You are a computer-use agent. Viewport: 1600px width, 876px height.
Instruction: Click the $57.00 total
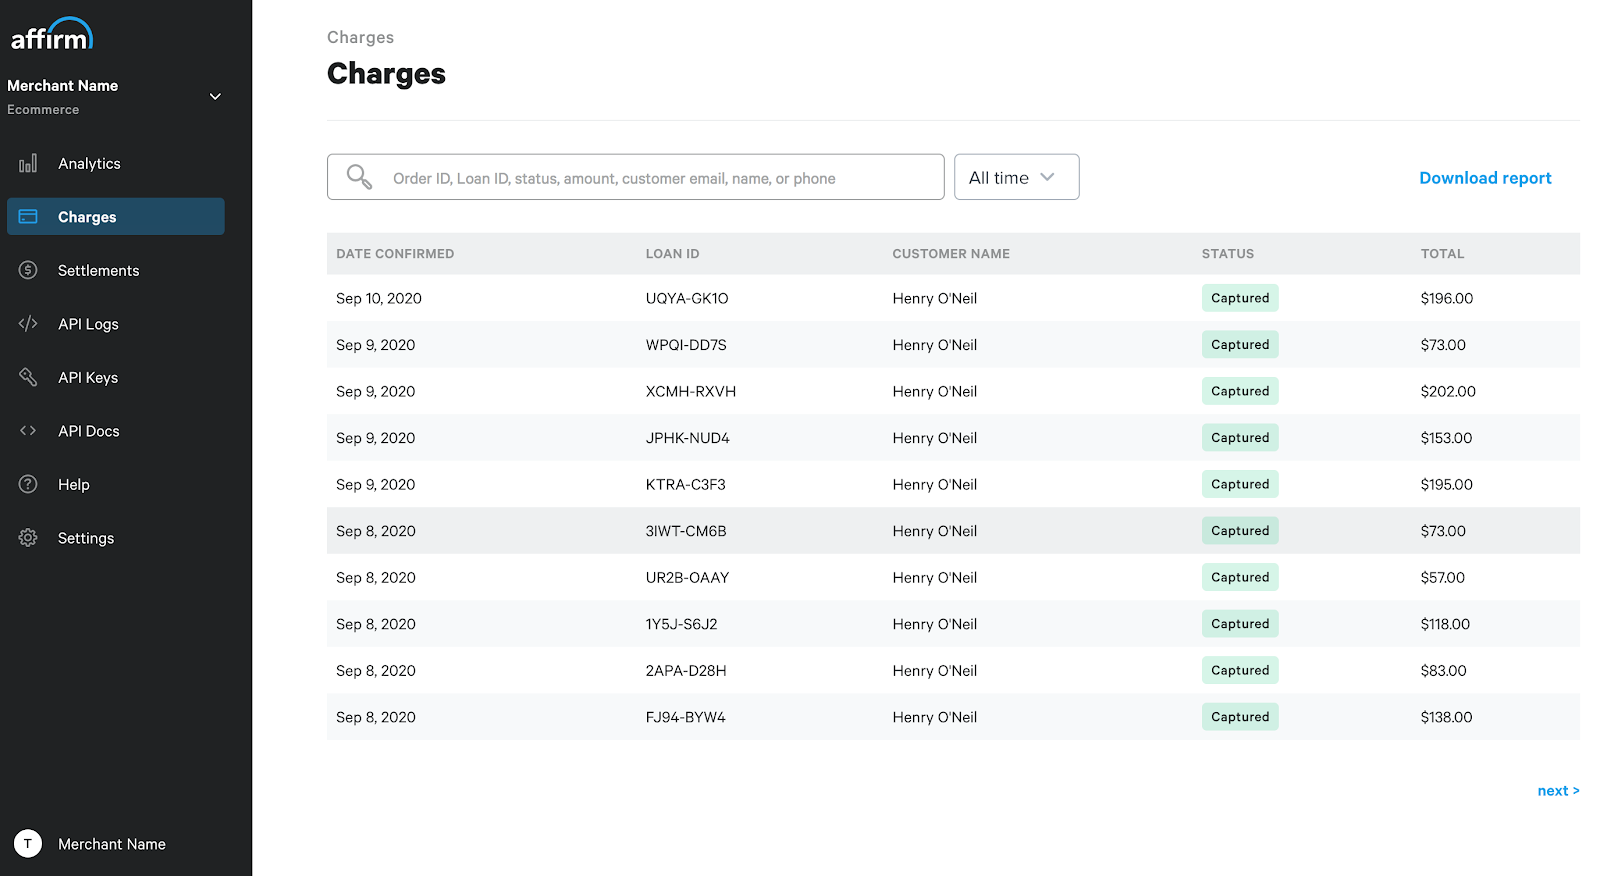pyautogui.click(x=1443, y=577)
